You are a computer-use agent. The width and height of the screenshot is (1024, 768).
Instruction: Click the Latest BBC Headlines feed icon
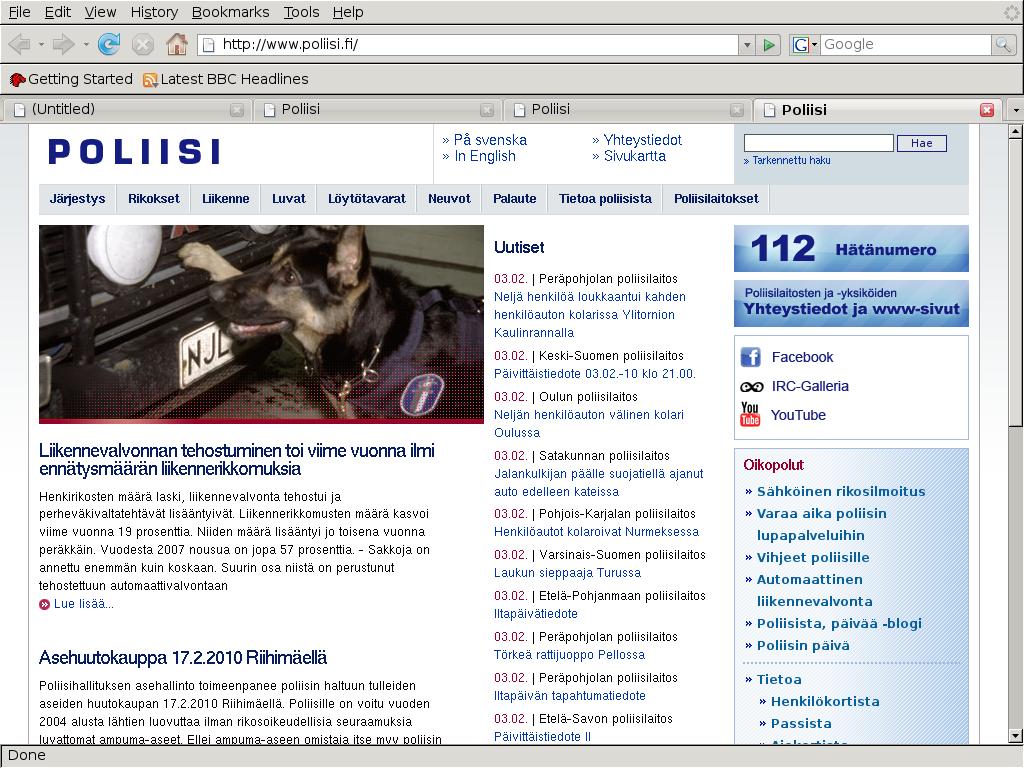(x=150, y=80)
